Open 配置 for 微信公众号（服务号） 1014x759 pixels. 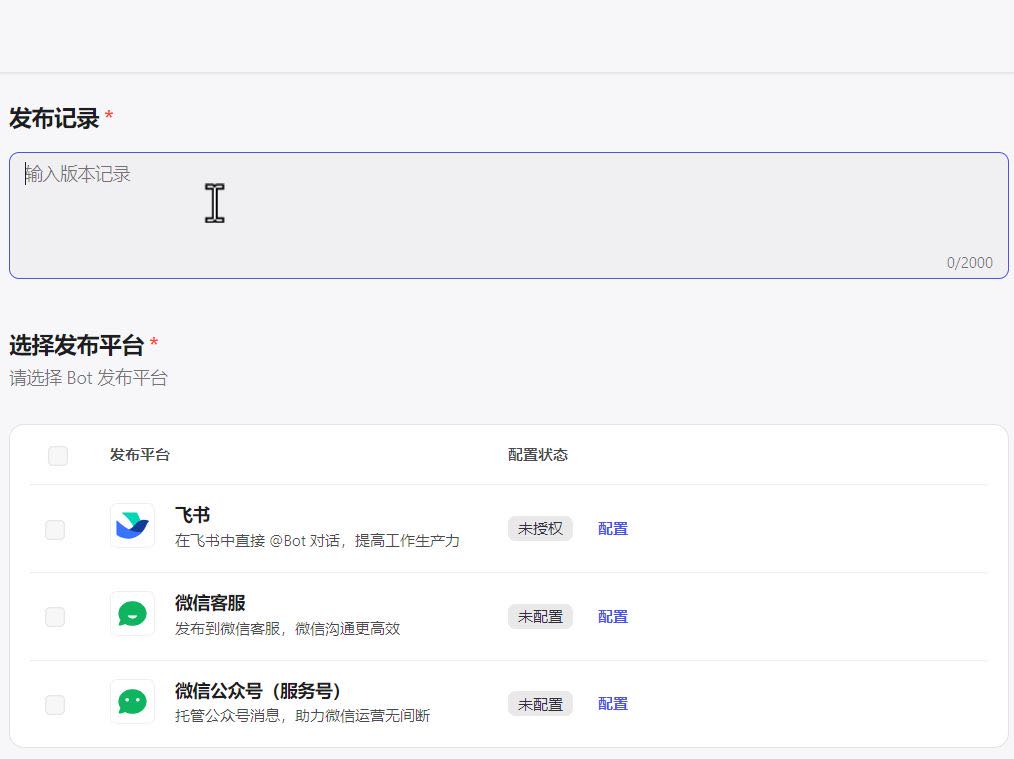(x=613, y=704)
